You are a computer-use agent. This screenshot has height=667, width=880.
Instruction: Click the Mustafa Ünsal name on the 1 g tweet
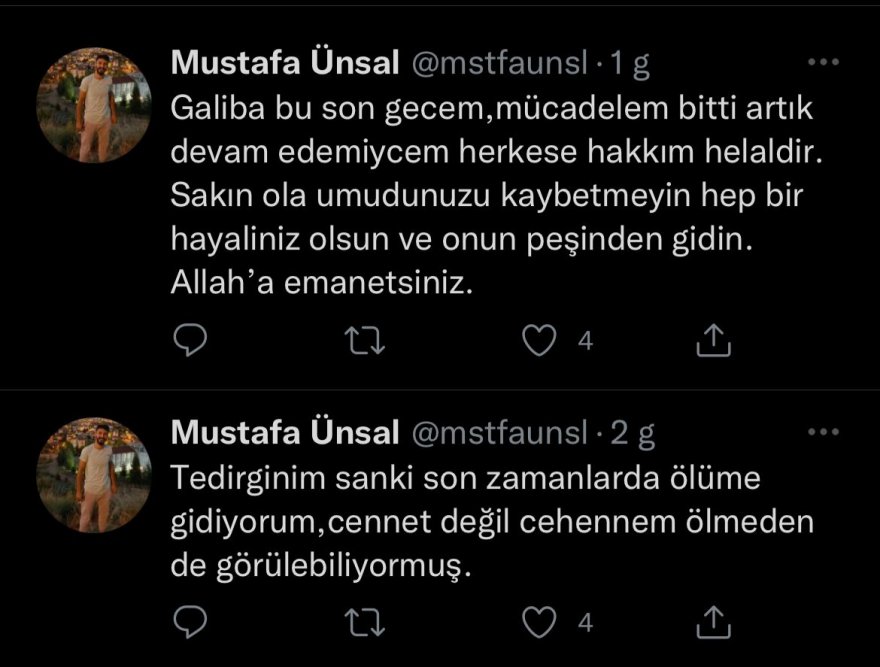(x=285, y=63)
